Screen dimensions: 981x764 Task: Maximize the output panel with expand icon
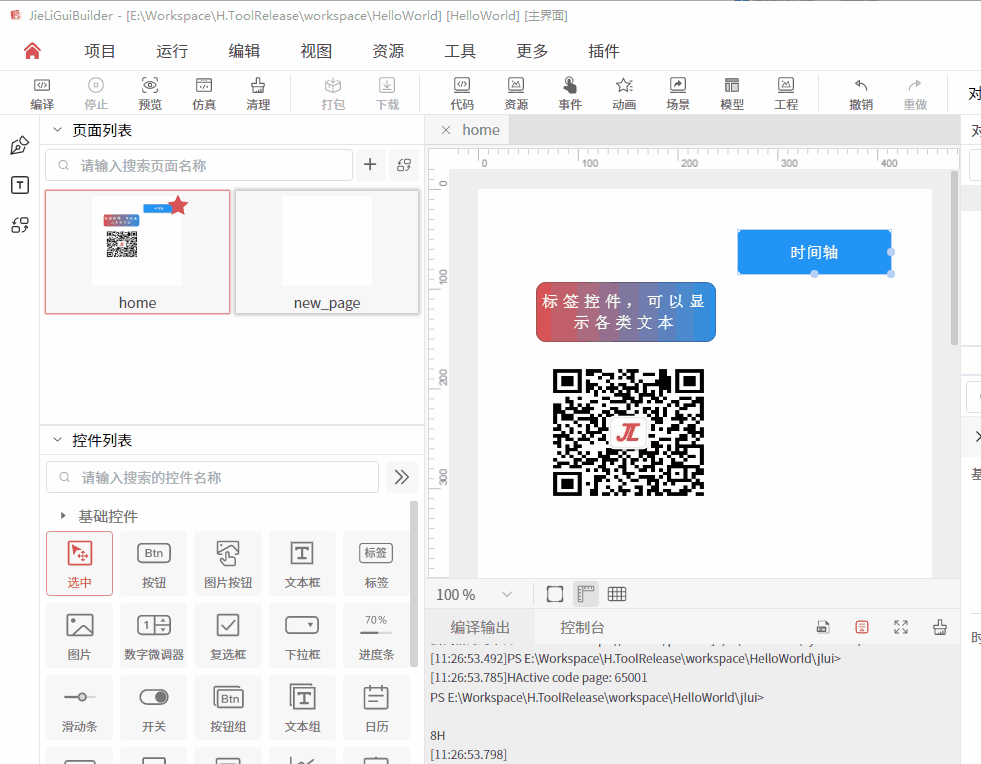(901, 627)
